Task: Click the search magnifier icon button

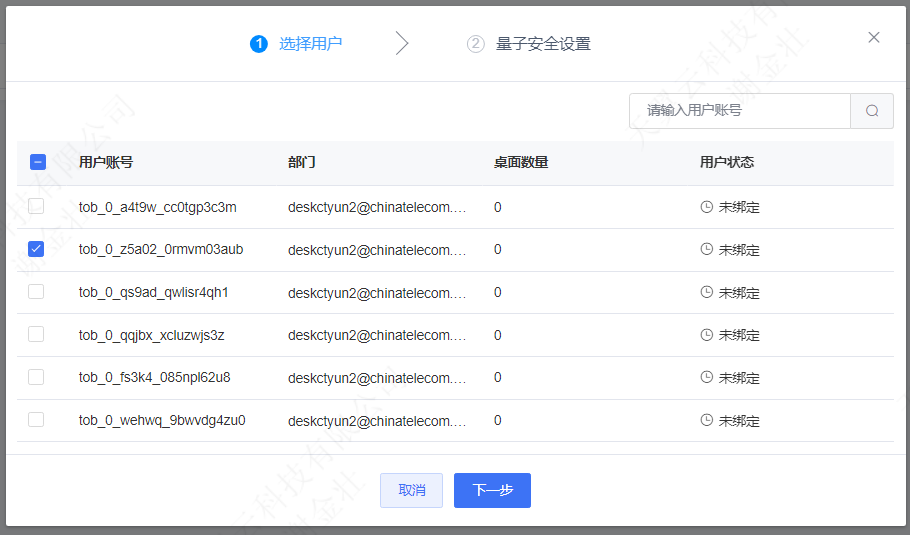Action: [x=871, y=111]
